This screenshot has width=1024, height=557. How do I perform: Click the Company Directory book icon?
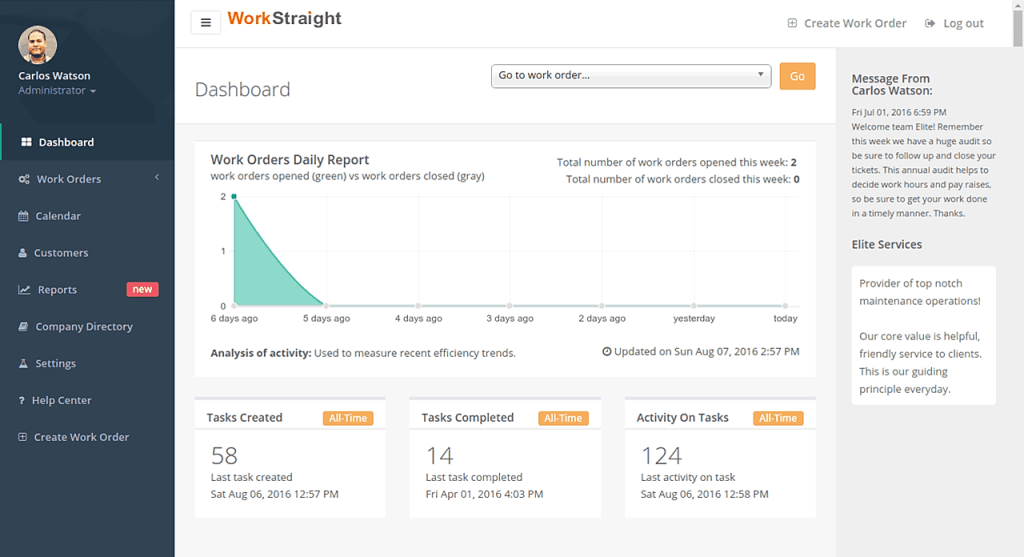(24, 327)
